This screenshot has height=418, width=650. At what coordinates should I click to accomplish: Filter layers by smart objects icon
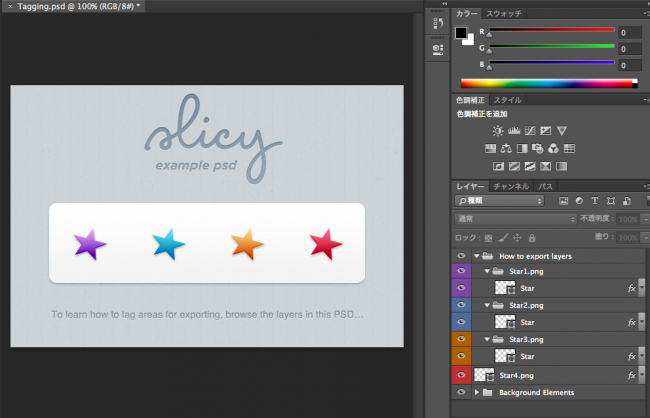626,201
